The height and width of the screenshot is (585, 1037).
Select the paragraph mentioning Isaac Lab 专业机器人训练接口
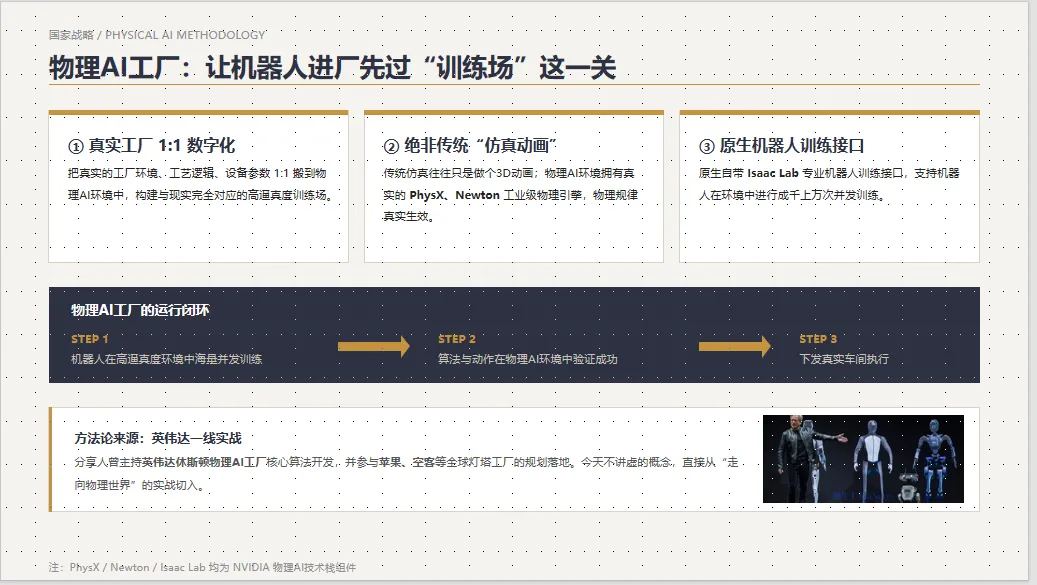pyautogui.click(x=829, y=184)
